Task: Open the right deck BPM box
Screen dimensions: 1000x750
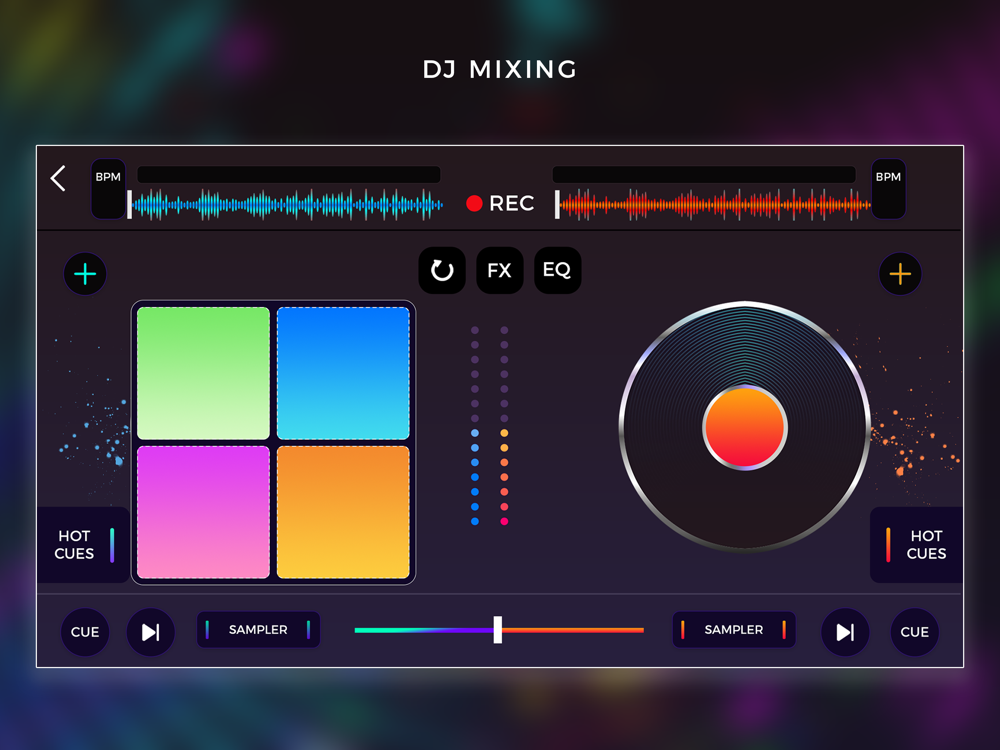Action: 888,189
